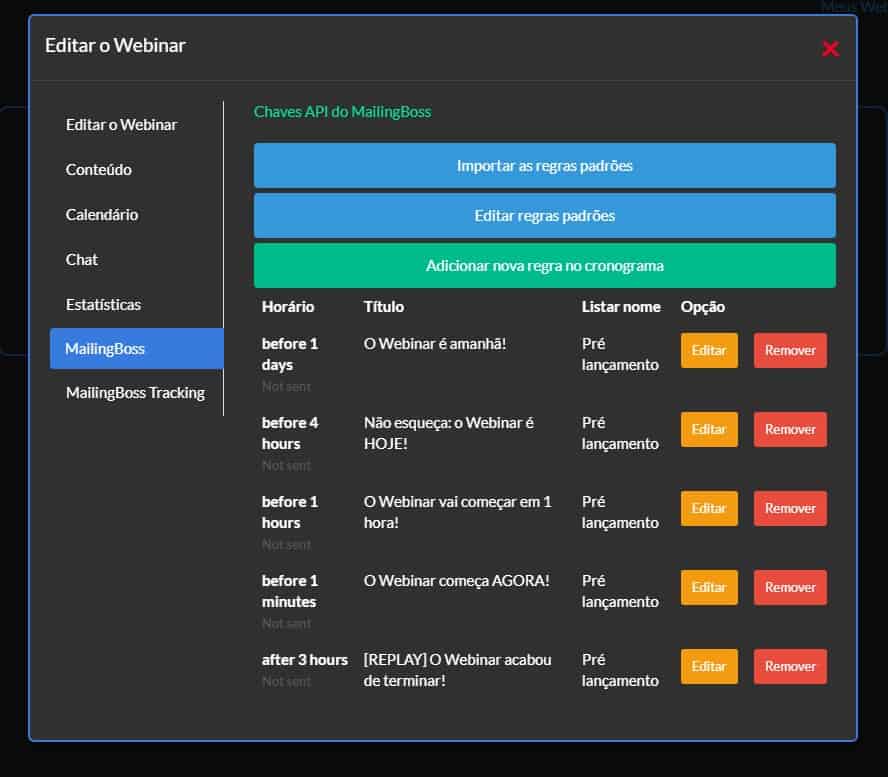Go to the Chat tab
The width and height of the screenshot is (888, 777).
82,260
